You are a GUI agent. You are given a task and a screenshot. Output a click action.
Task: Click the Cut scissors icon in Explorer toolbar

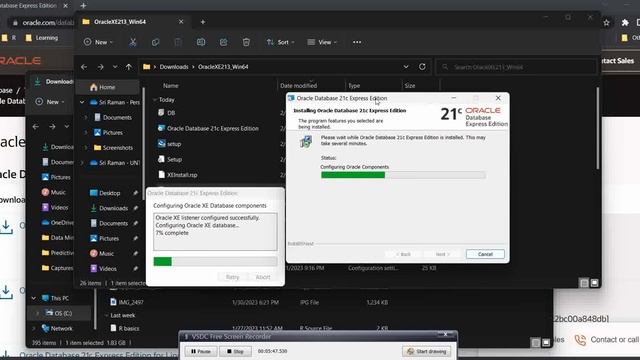pyautogui.click(x=133, y=42)
